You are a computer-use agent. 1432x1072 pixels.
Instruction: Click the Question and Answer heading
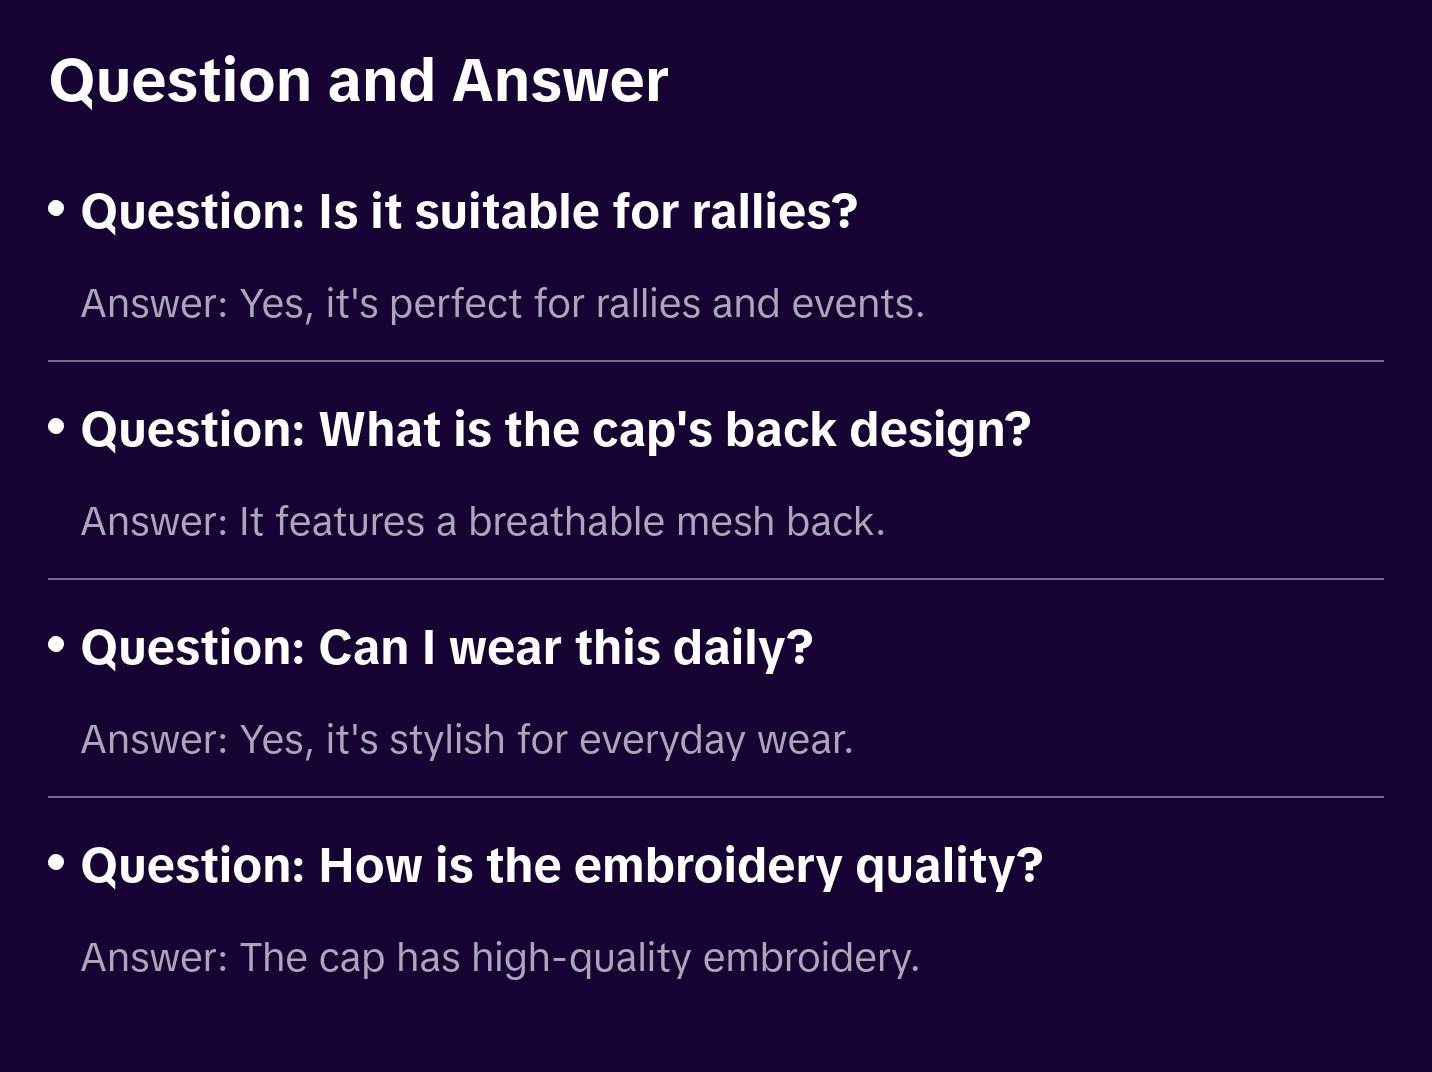coord(358,80)
